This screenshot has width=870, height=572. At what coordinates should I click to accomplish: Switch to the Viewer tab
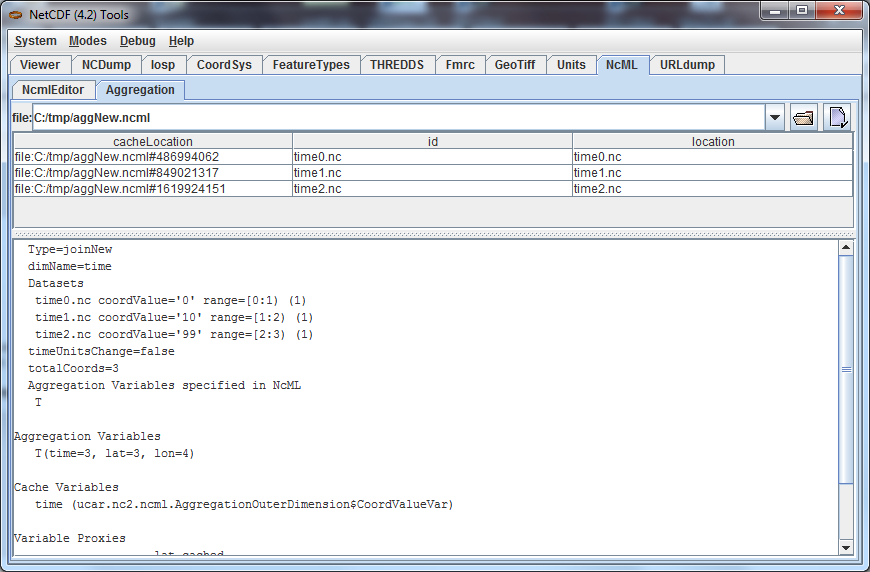click(x=40, y=65)
